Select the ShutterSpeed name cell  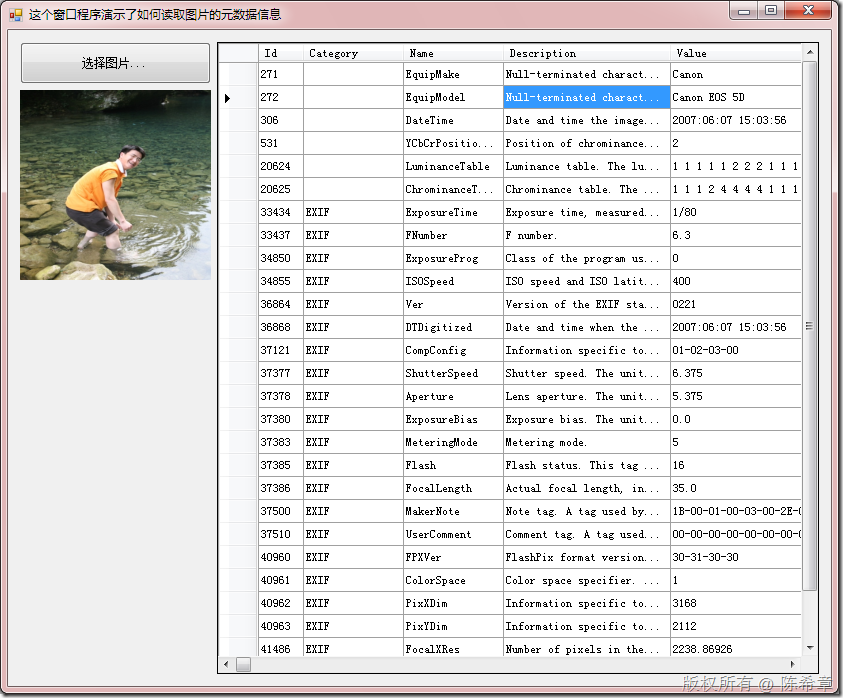pos(453,373)
